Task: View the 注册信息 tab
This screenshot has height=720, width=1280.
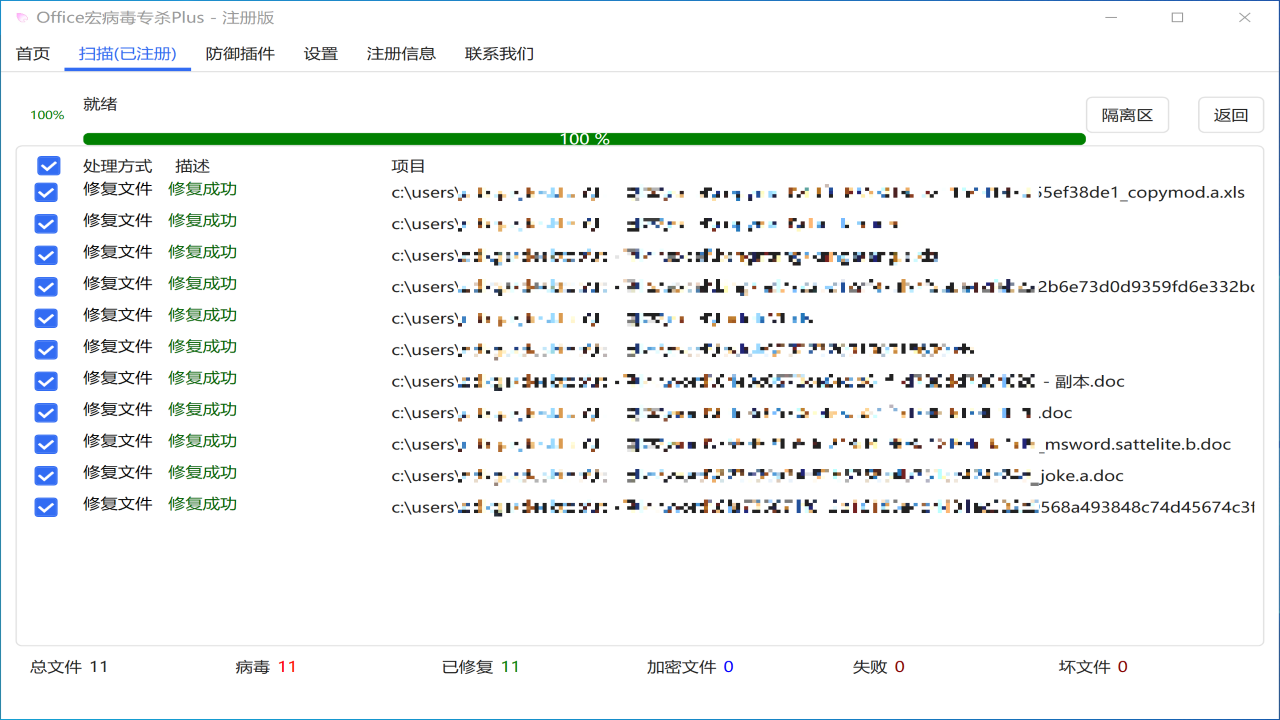Action: [x=403, y=53]
